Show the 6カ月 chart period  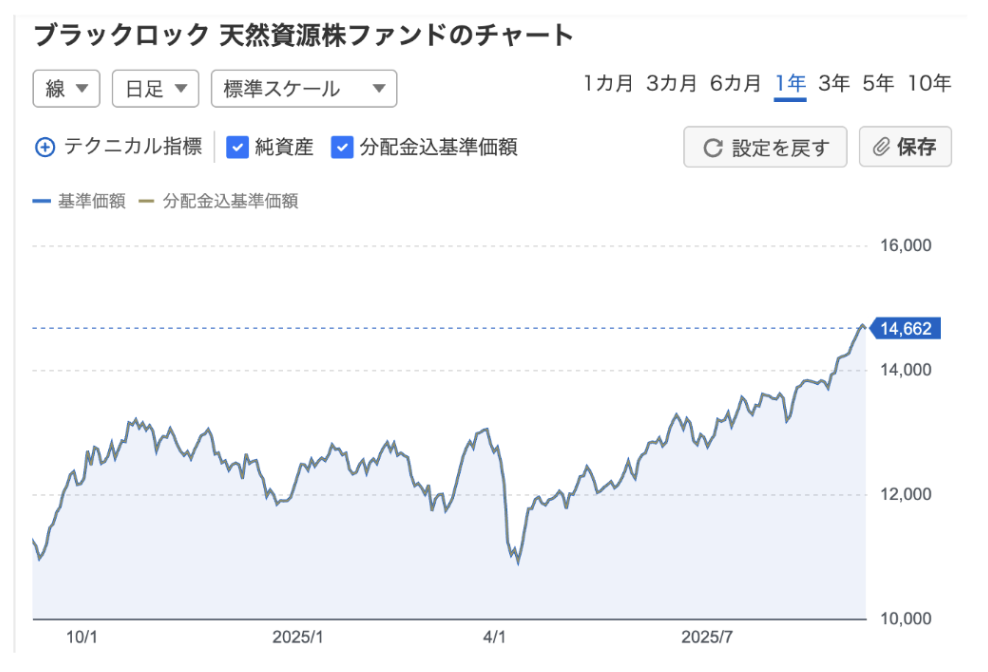(x=736, y=83)
